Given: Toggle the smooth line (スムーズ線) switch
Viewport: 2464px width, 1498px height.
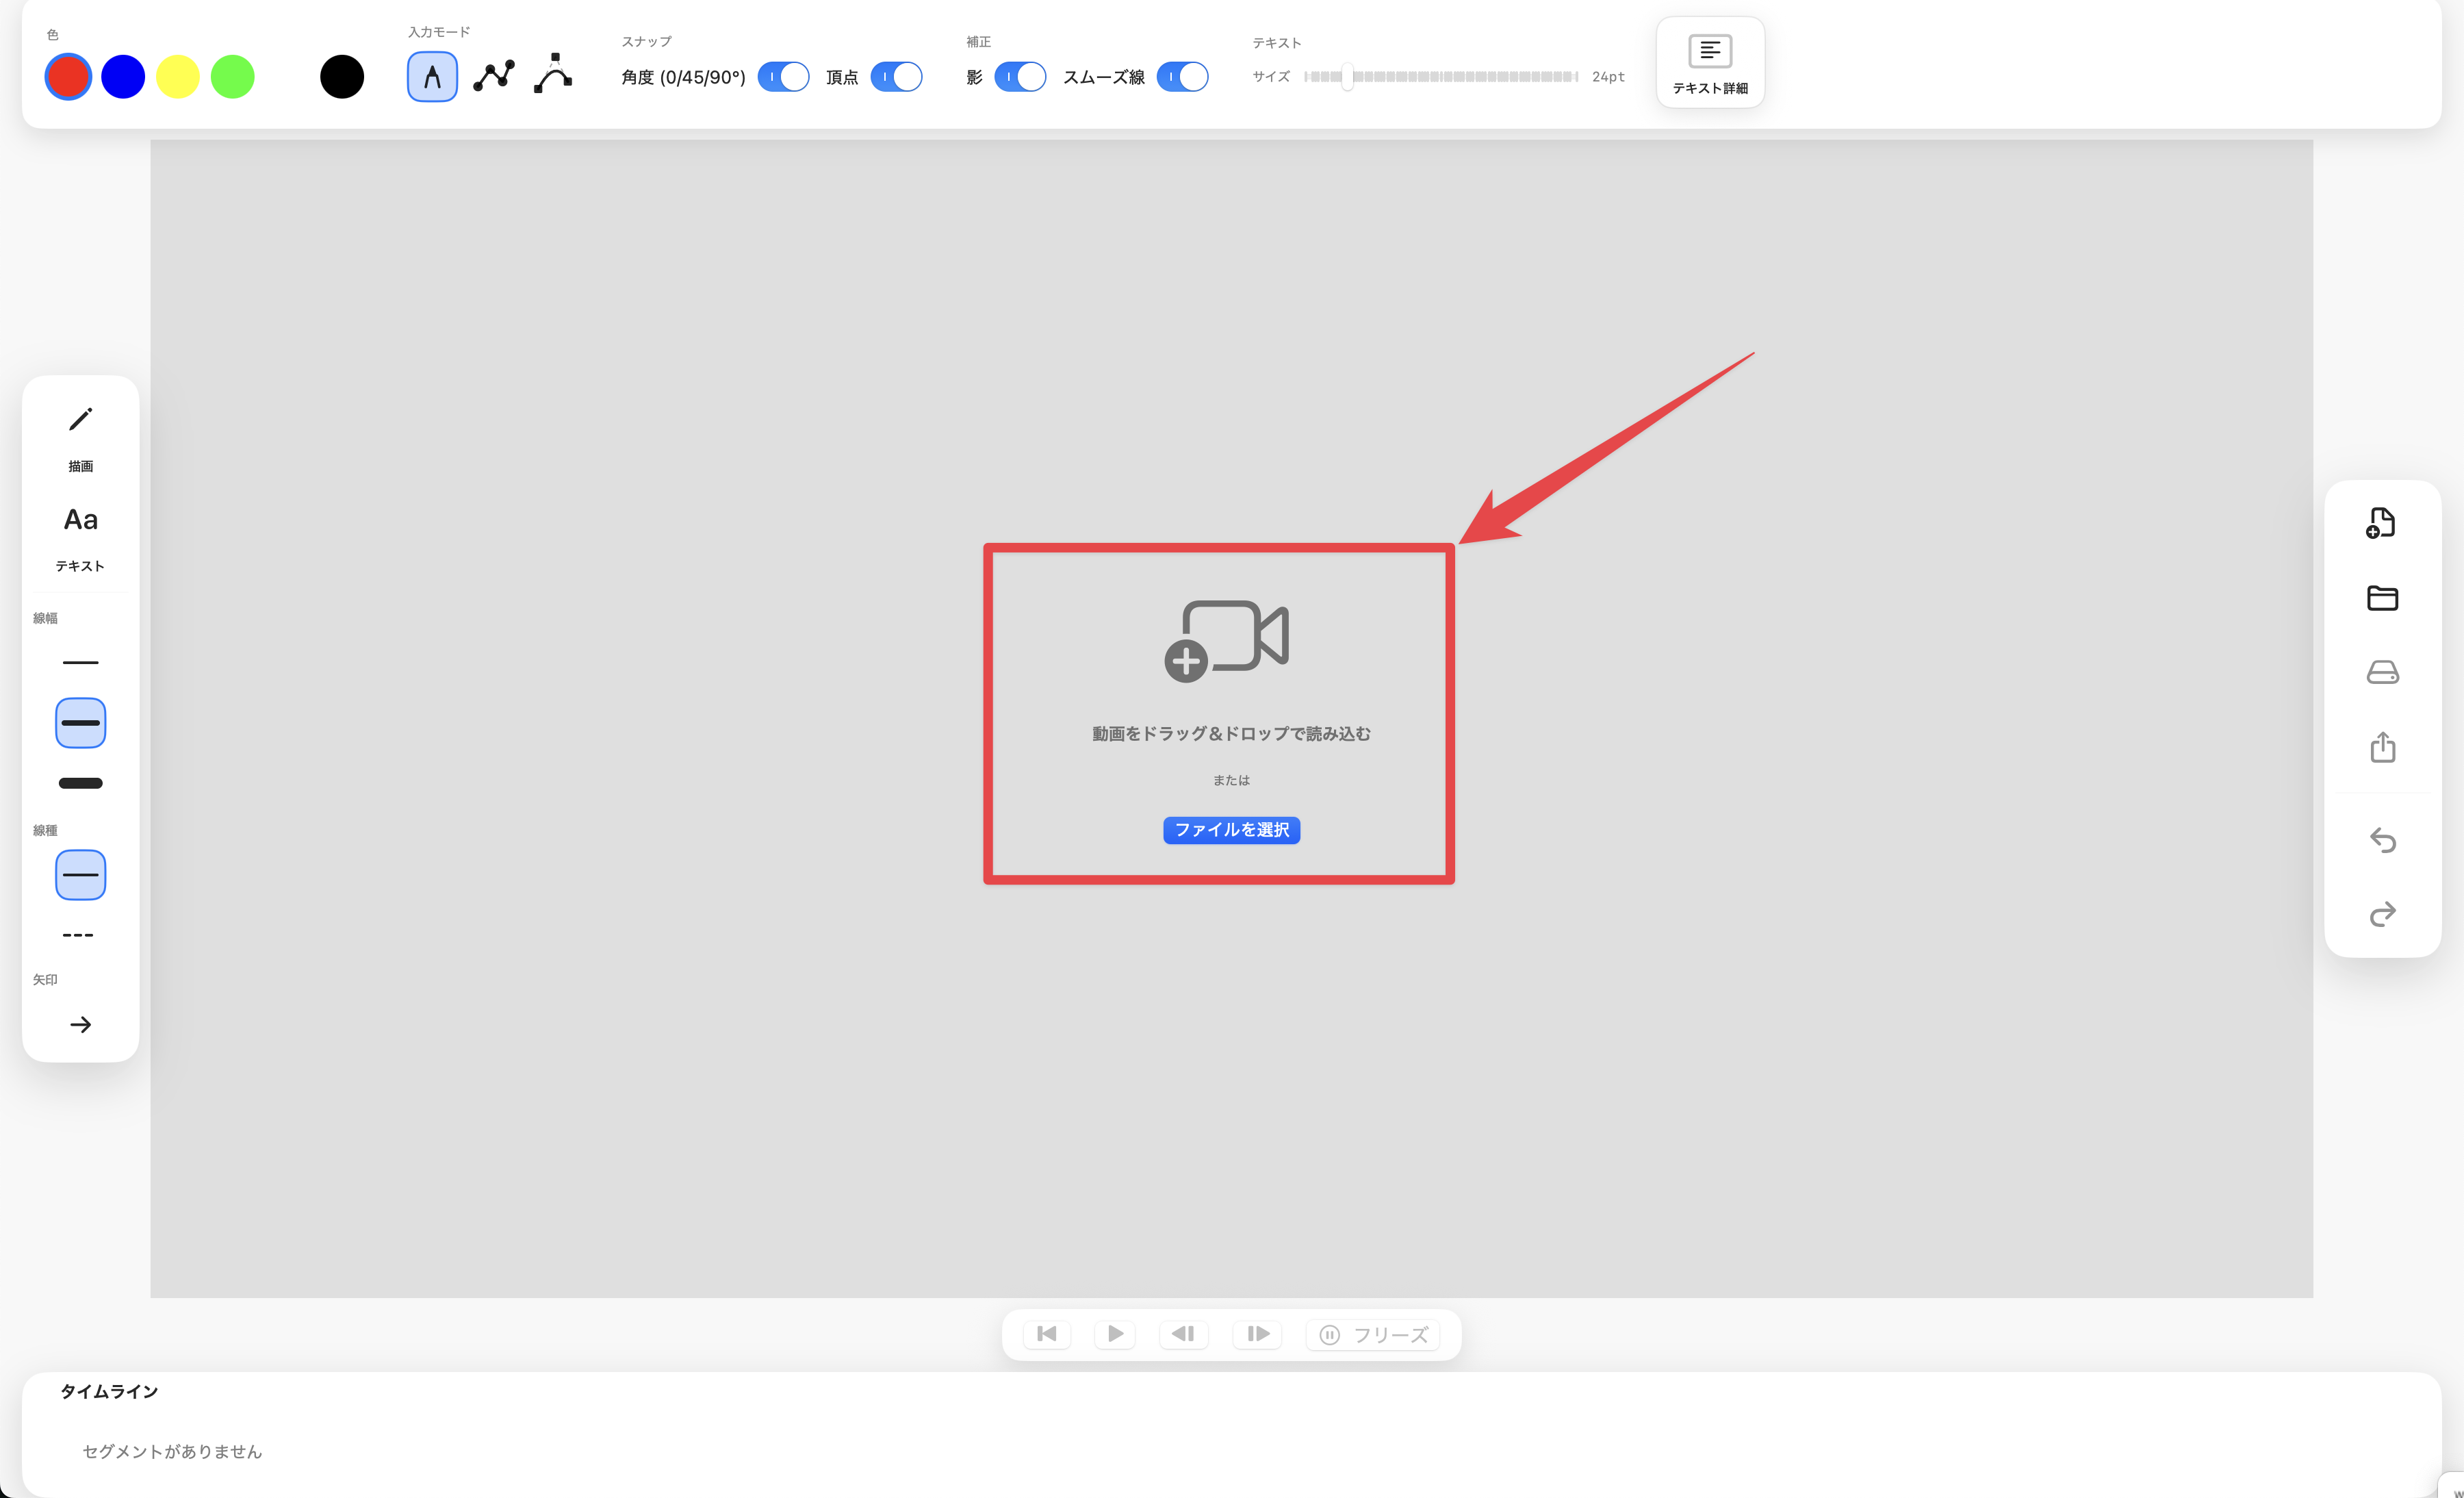Looking at the screenshot, I should pyautogui.click(x=1182, y=77).
